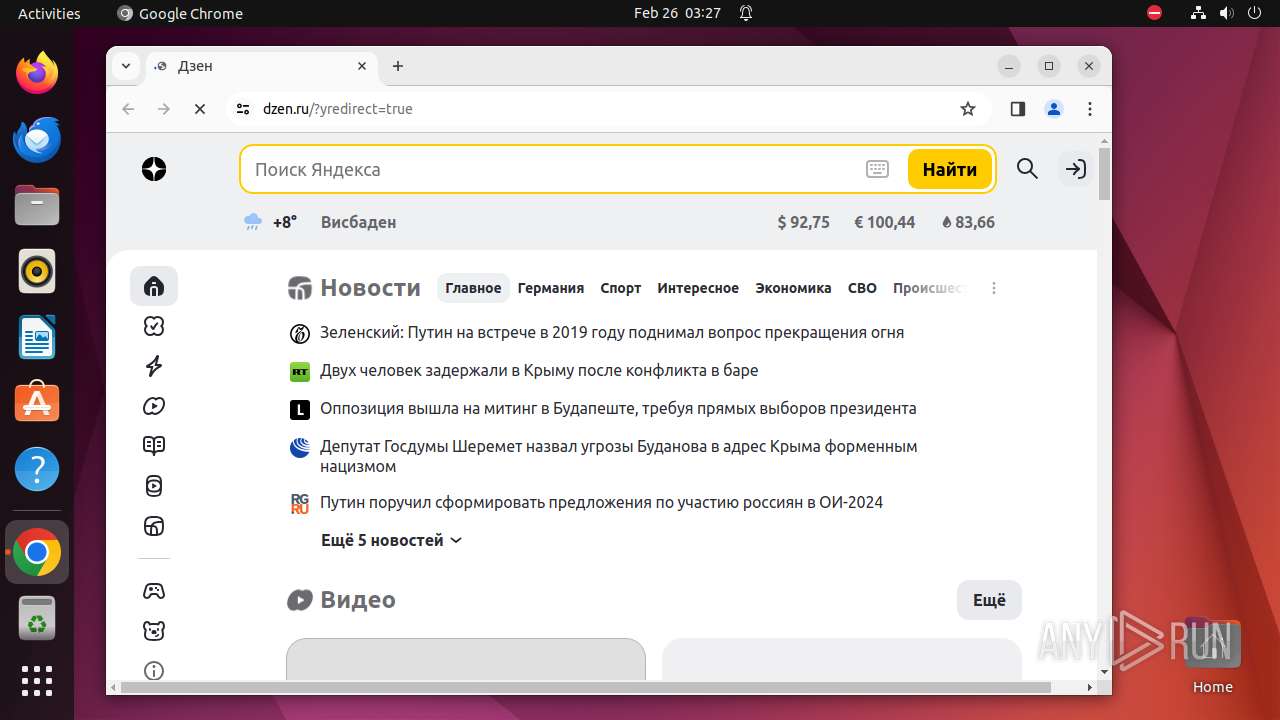1280x720 pixels.
Task: Click the oil price 83,66
Action: pos(968,222)
